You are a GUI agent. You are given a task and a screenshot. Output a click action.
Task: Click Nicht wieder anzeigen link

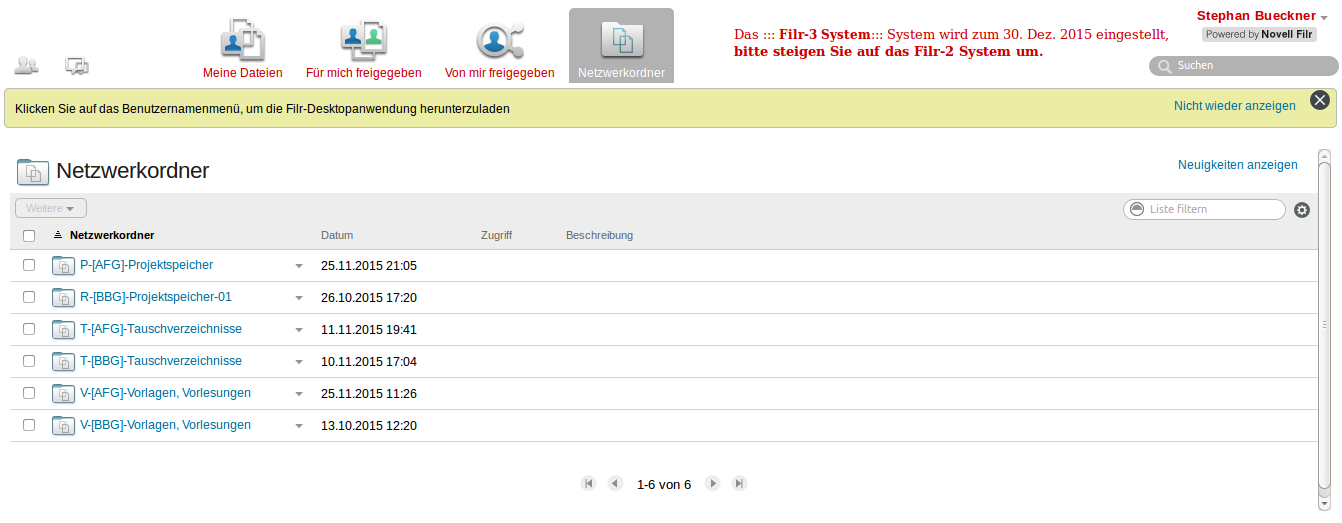pos(1234,105)
